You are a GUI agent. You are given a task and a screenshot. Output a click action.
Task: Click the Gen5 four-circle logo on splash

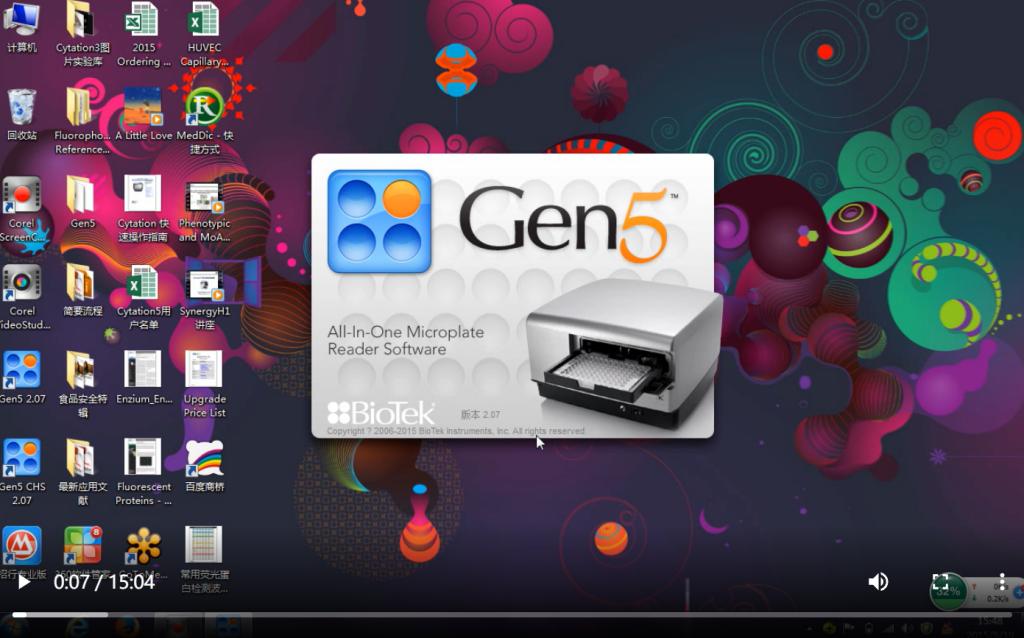click(379, 221)
